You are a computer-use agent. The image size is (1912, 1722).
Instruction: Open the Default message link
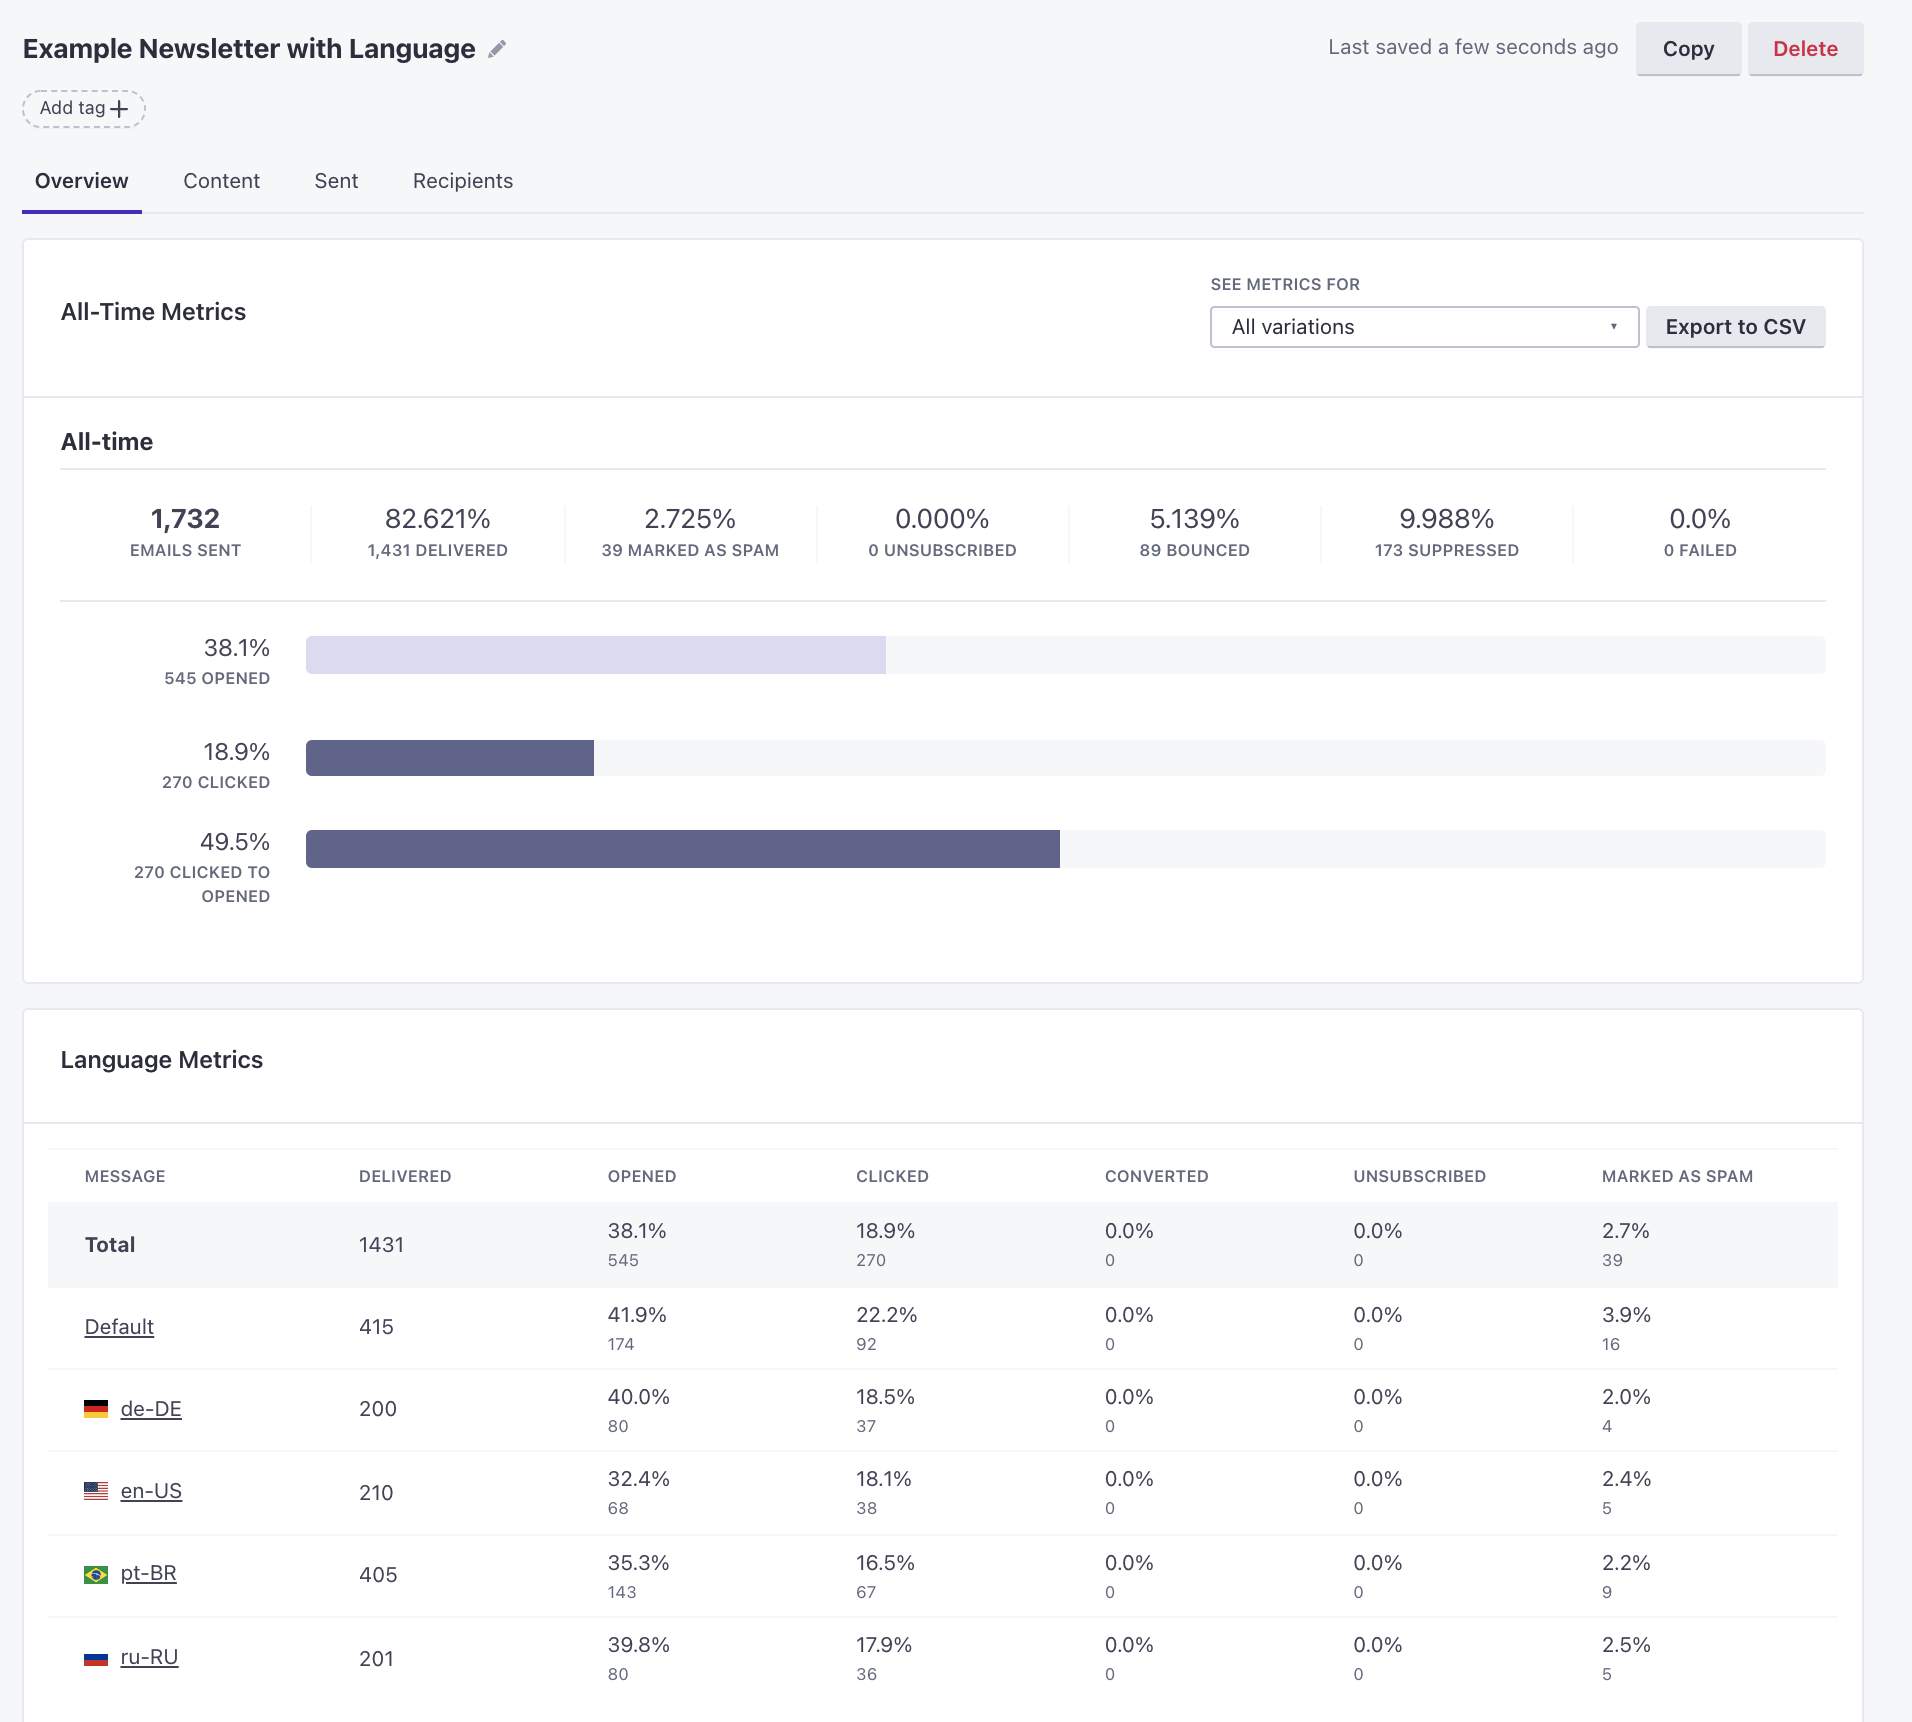(x=119, y=1327)
